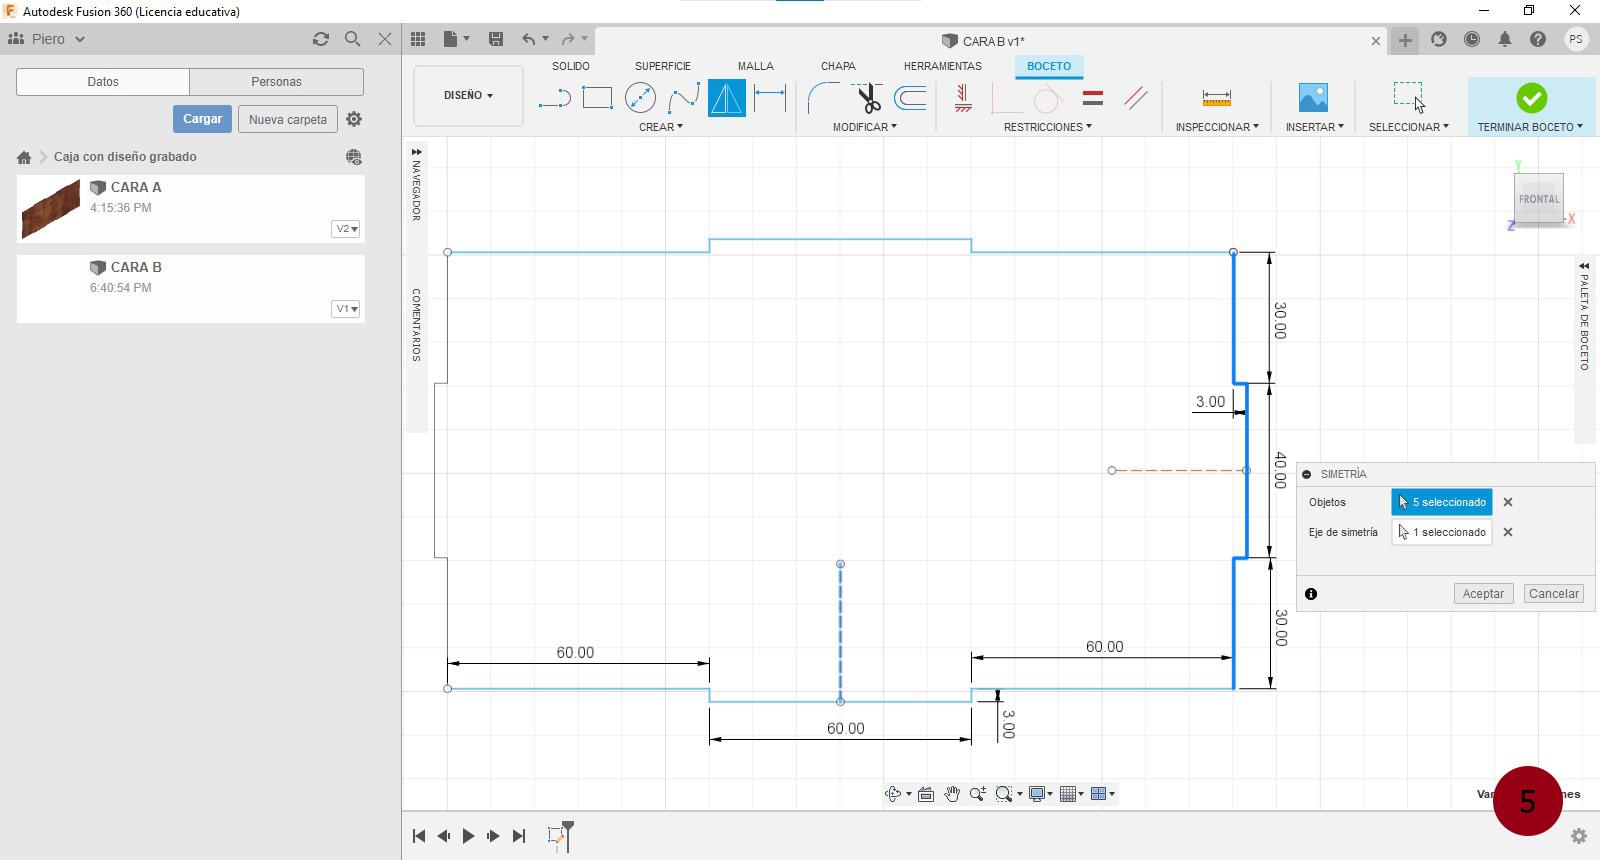
Task: Click the Cargar upload button
Action: point(202,119)
